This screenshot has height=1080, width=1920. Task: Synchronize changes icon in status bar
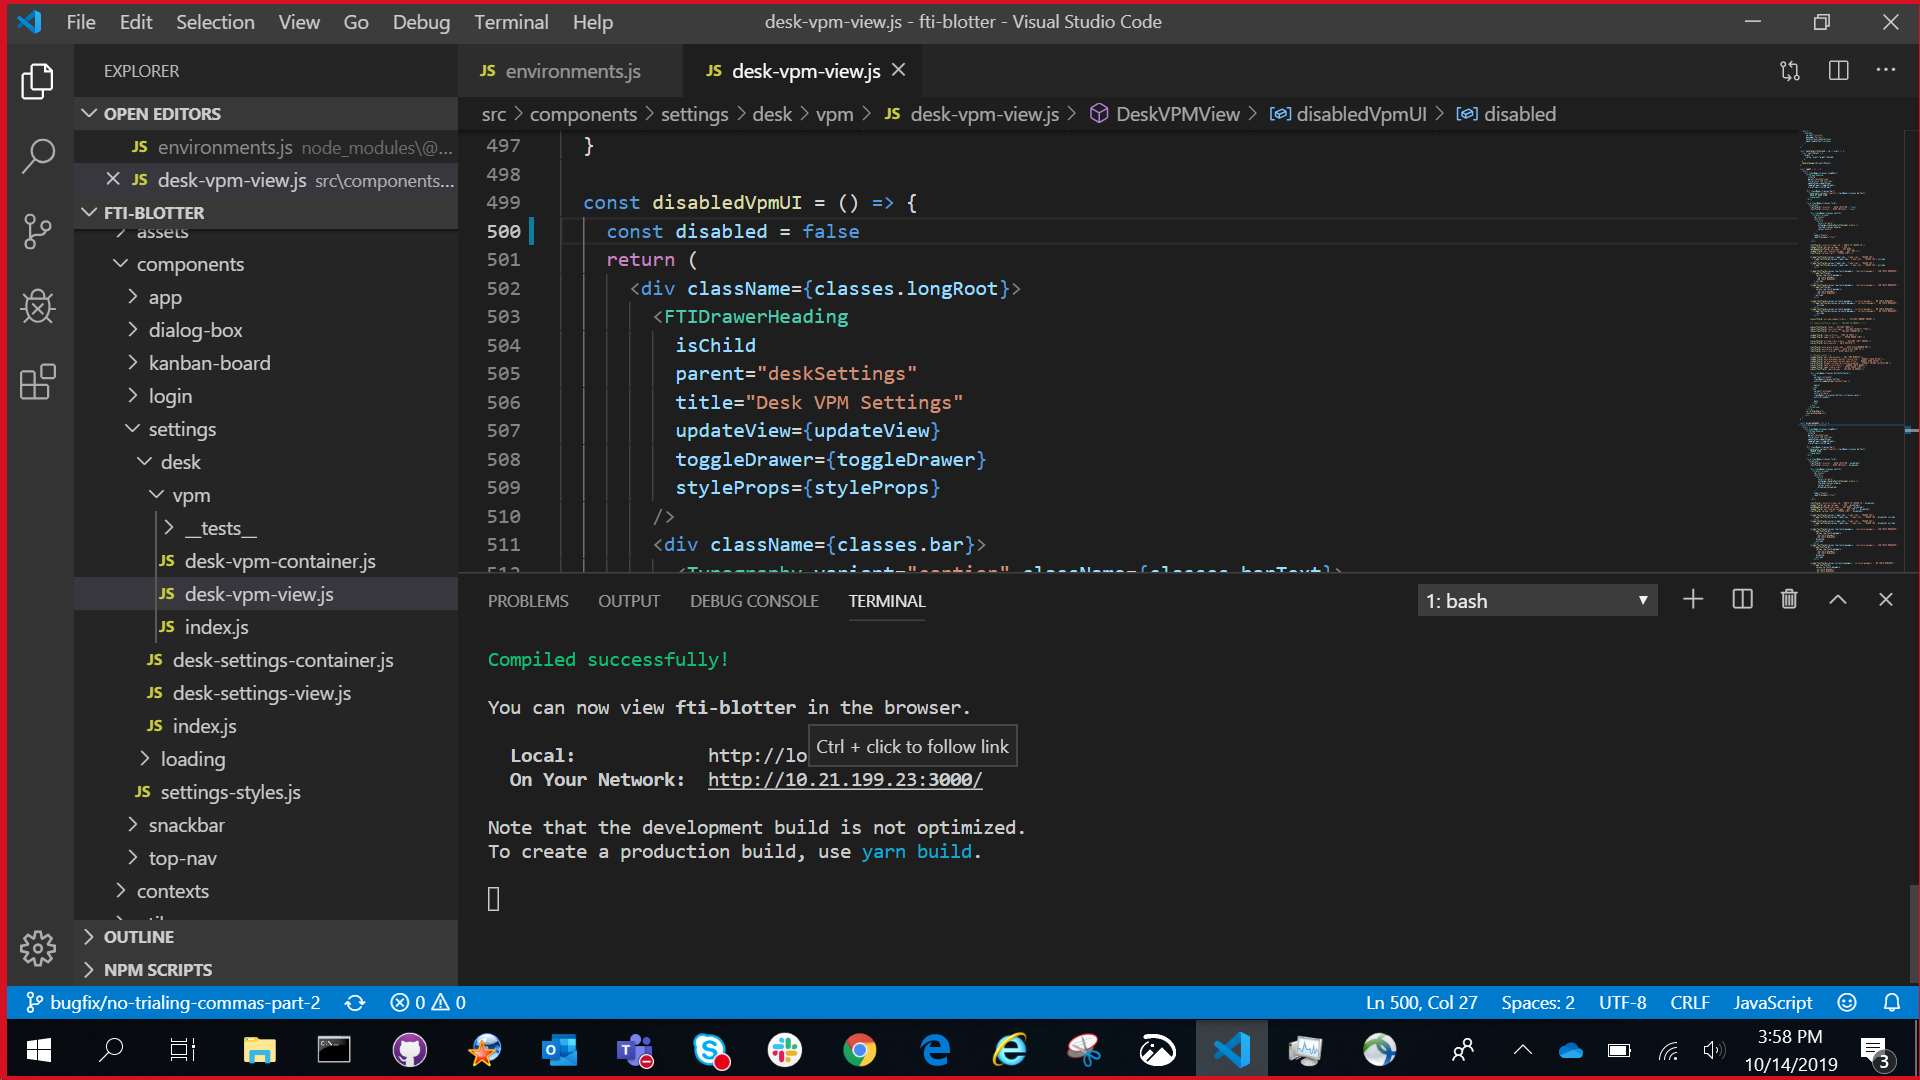tap(355, 1002)
